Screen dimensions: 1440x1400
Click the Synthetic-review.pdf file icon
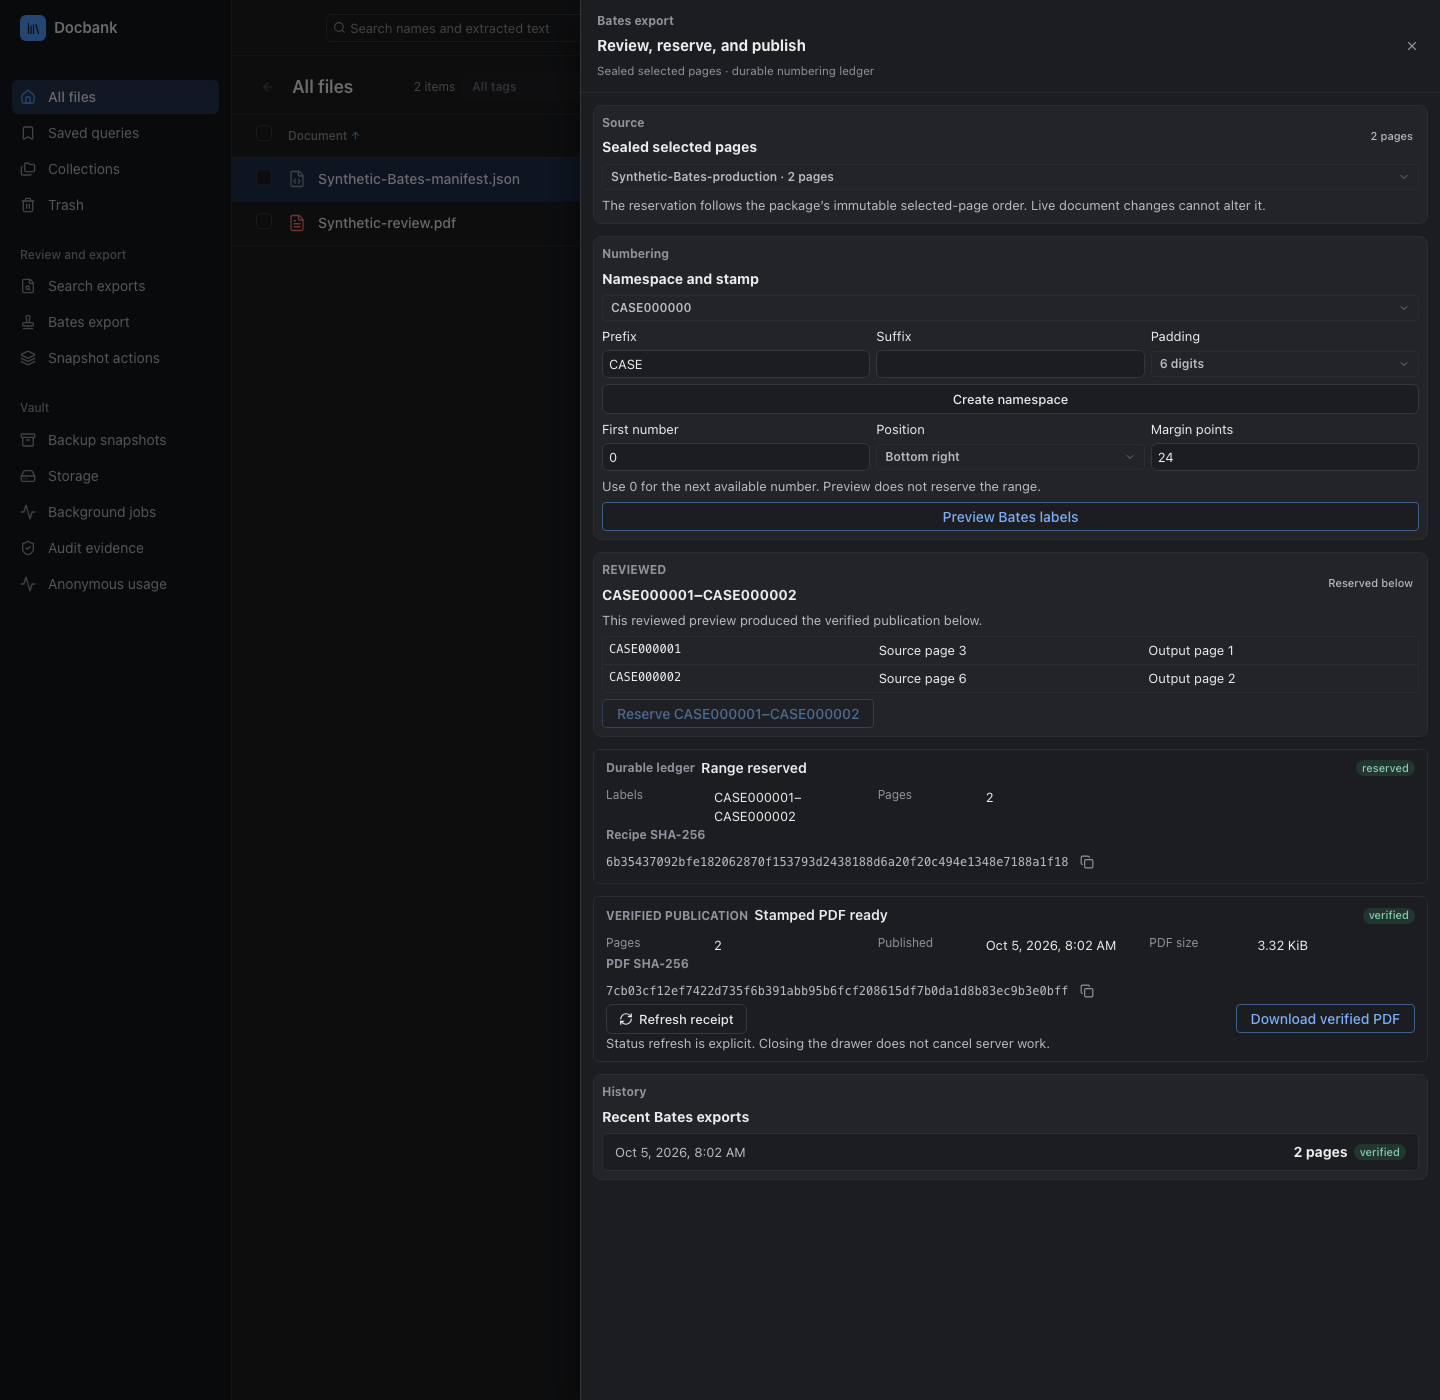coord(297,223)
